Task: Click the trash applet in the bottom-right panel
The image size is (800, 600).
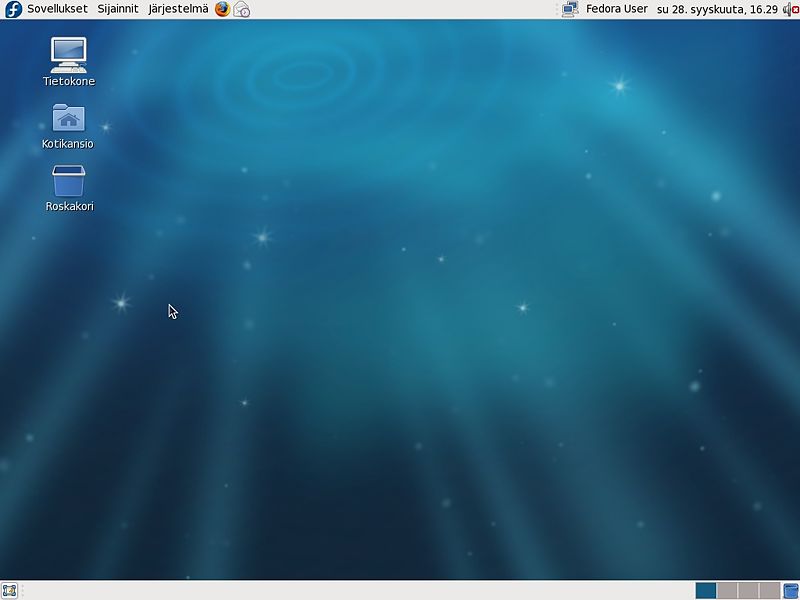Action: [791, 590]
